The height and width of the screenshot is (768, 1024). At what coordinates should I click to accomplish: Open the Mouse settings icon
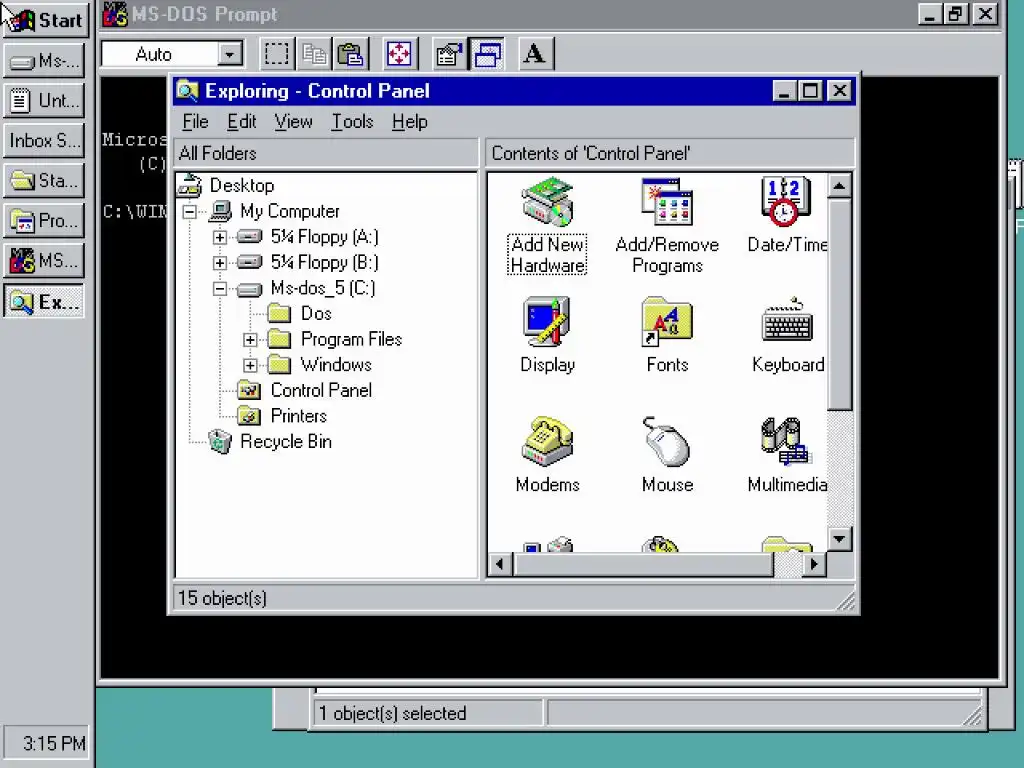667,455
